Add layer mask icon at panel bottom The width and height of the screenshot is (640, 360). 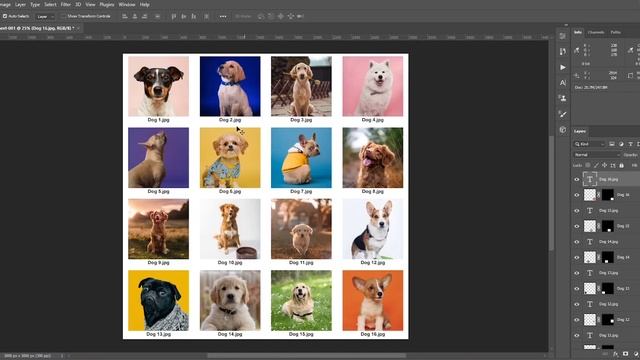pos(626,354)
